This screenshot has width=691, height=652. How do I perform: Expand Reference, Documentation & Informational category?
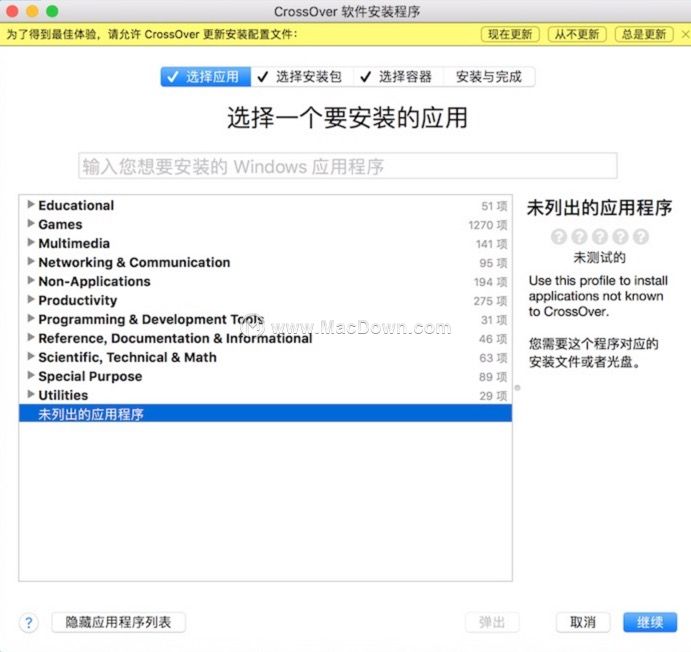click(x=30, y=337)
